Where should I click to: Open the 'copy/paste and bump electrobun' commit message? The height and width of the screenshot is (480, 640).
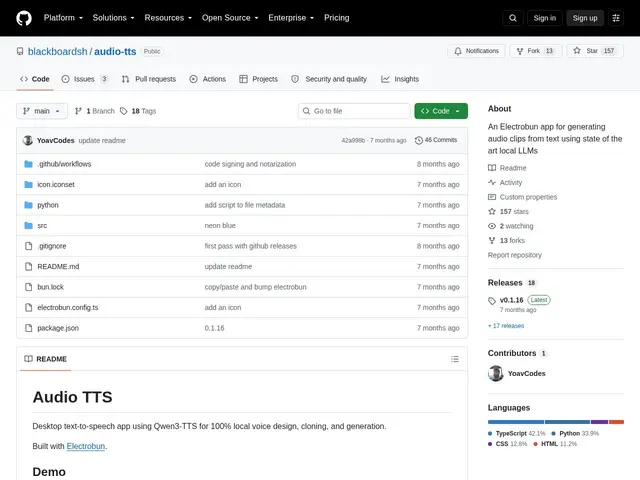coord(256,287)
